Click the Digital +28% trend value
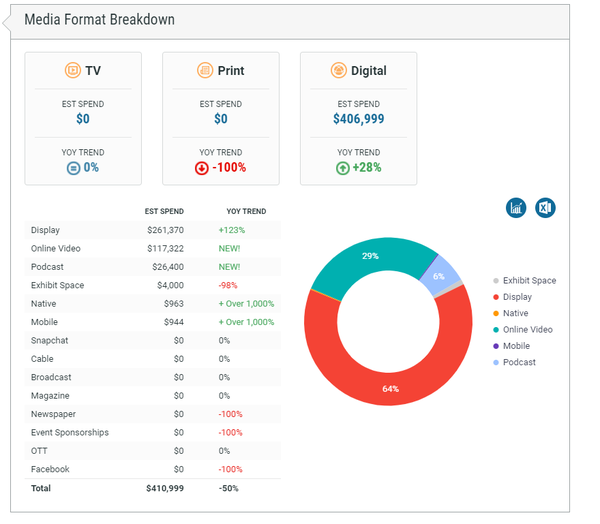The image size is (600, 524). coord(367,167)
